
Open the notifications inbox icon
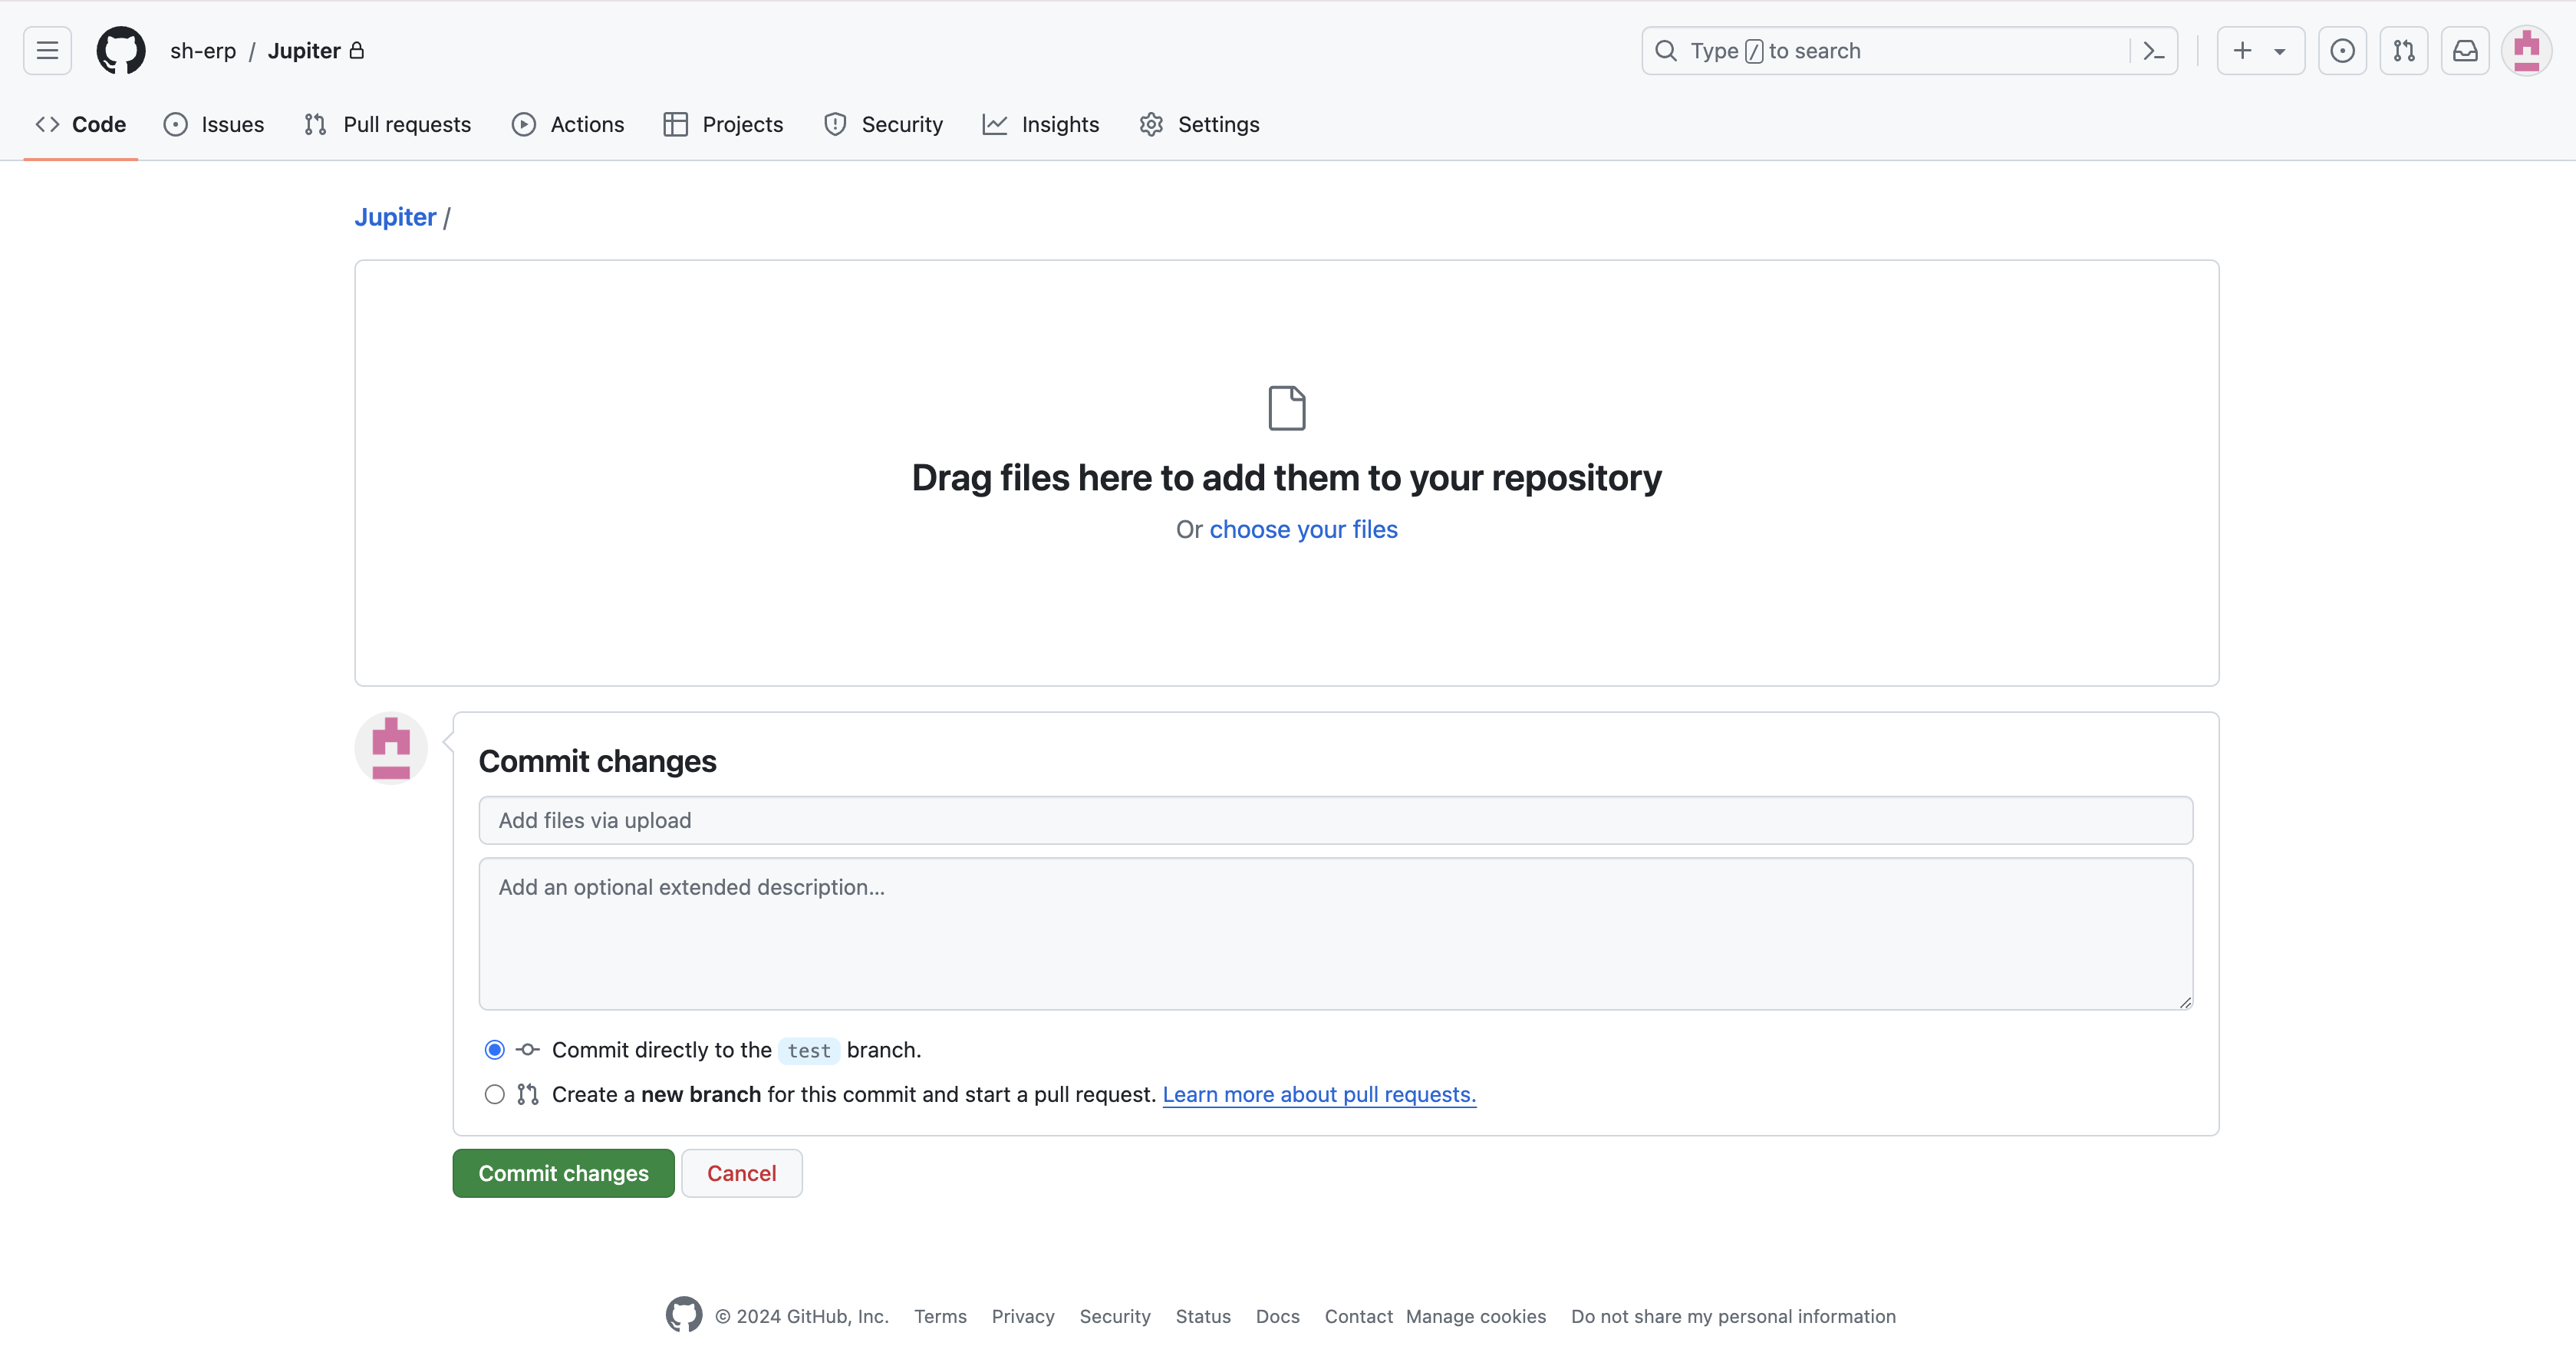pyautogui.click(x=2465, y=50)
